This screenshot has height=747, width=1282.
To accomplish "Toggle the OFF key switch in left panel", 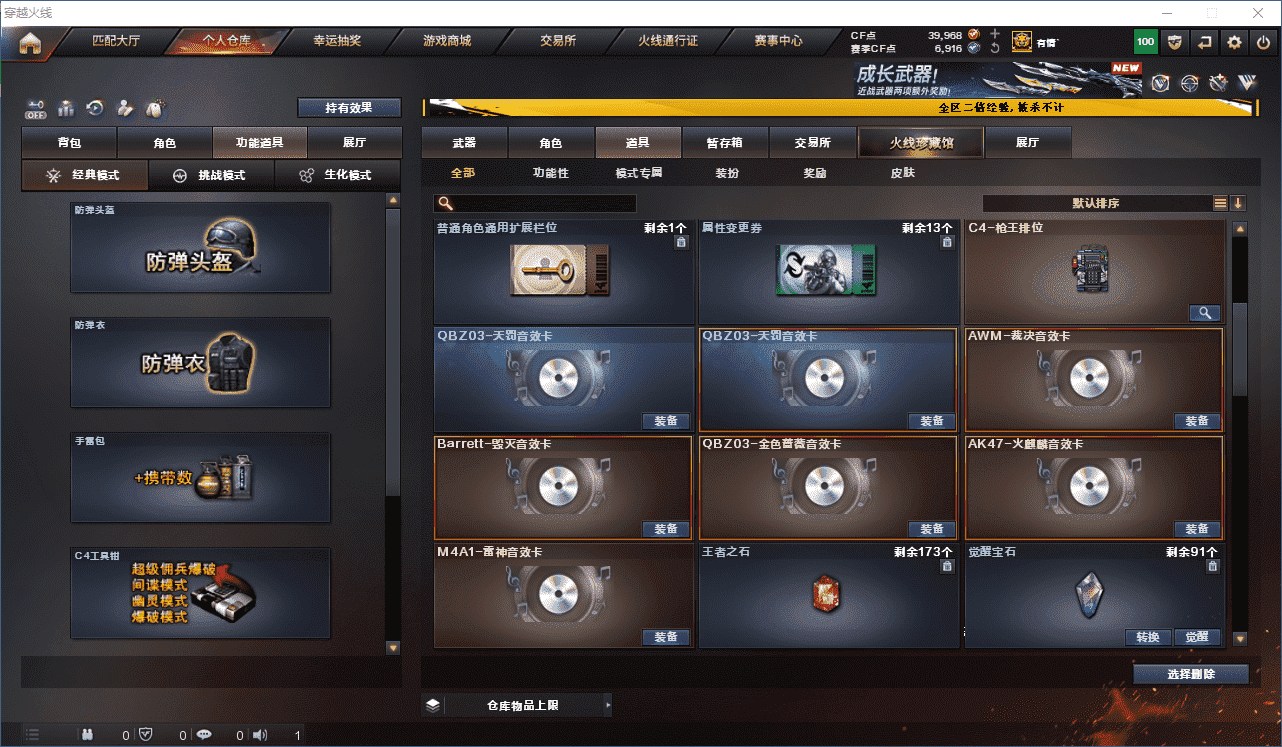I will pyautogui.click(x=36, y=108).
